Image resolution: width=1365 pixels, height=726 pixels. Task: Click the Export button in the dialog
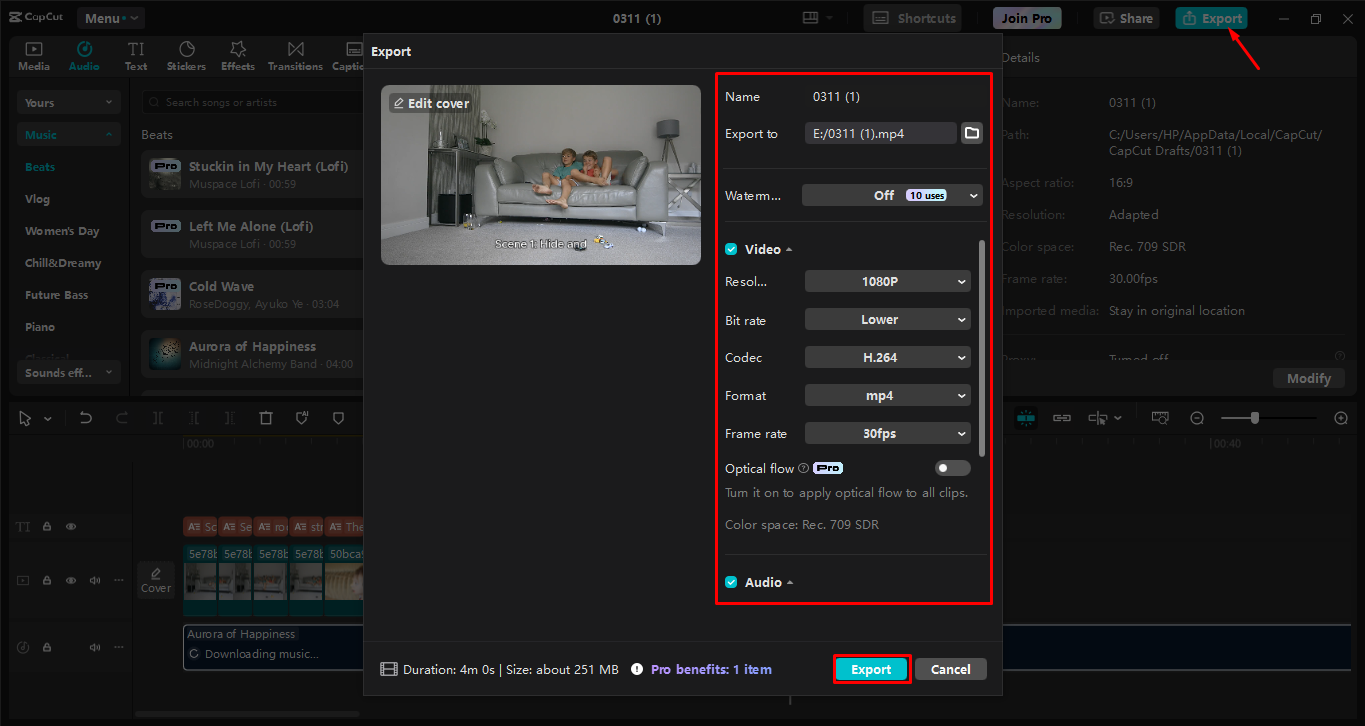[x=871, y=669]
